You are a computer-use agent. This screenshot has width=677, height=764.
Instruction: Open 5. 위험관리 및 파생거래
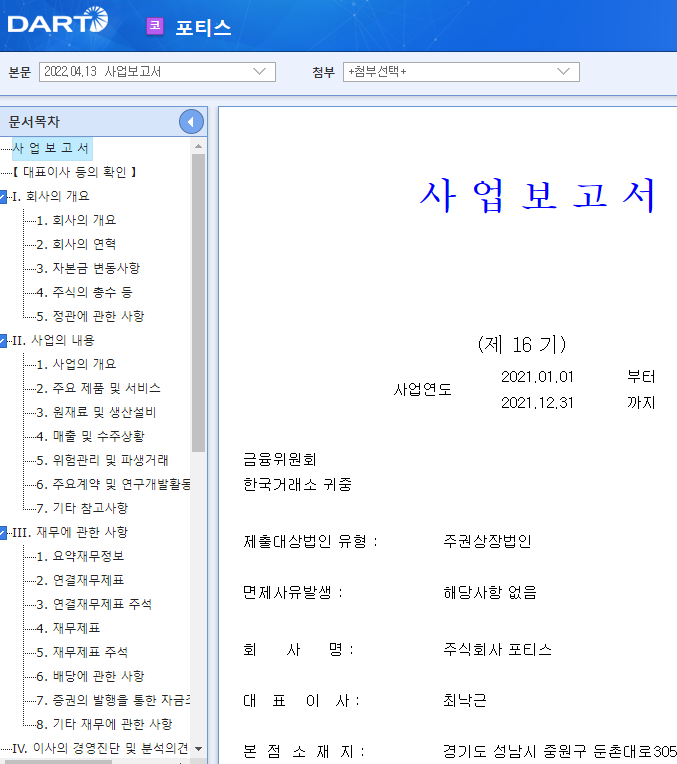tap(102, 460)
